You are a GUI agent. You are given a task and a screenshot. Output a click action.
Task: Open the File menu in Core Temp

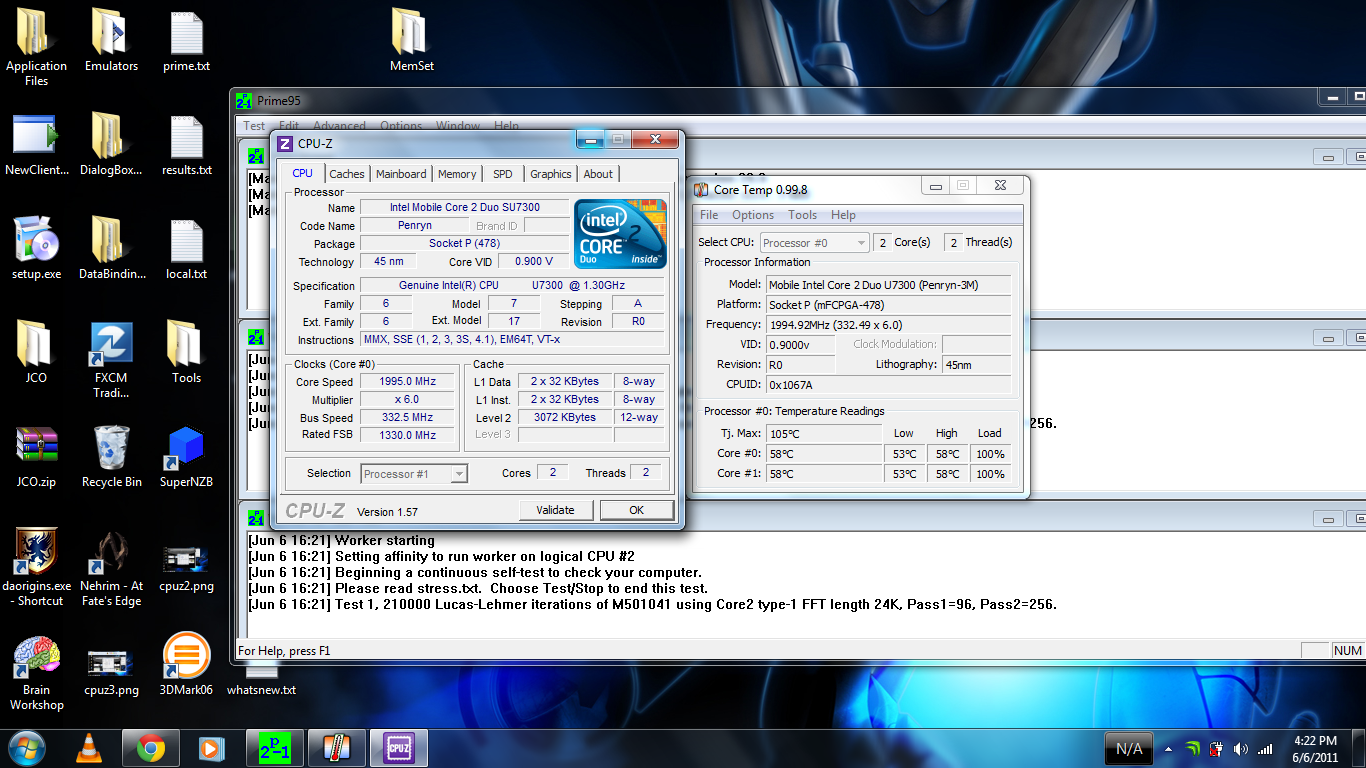coord(709,215)
